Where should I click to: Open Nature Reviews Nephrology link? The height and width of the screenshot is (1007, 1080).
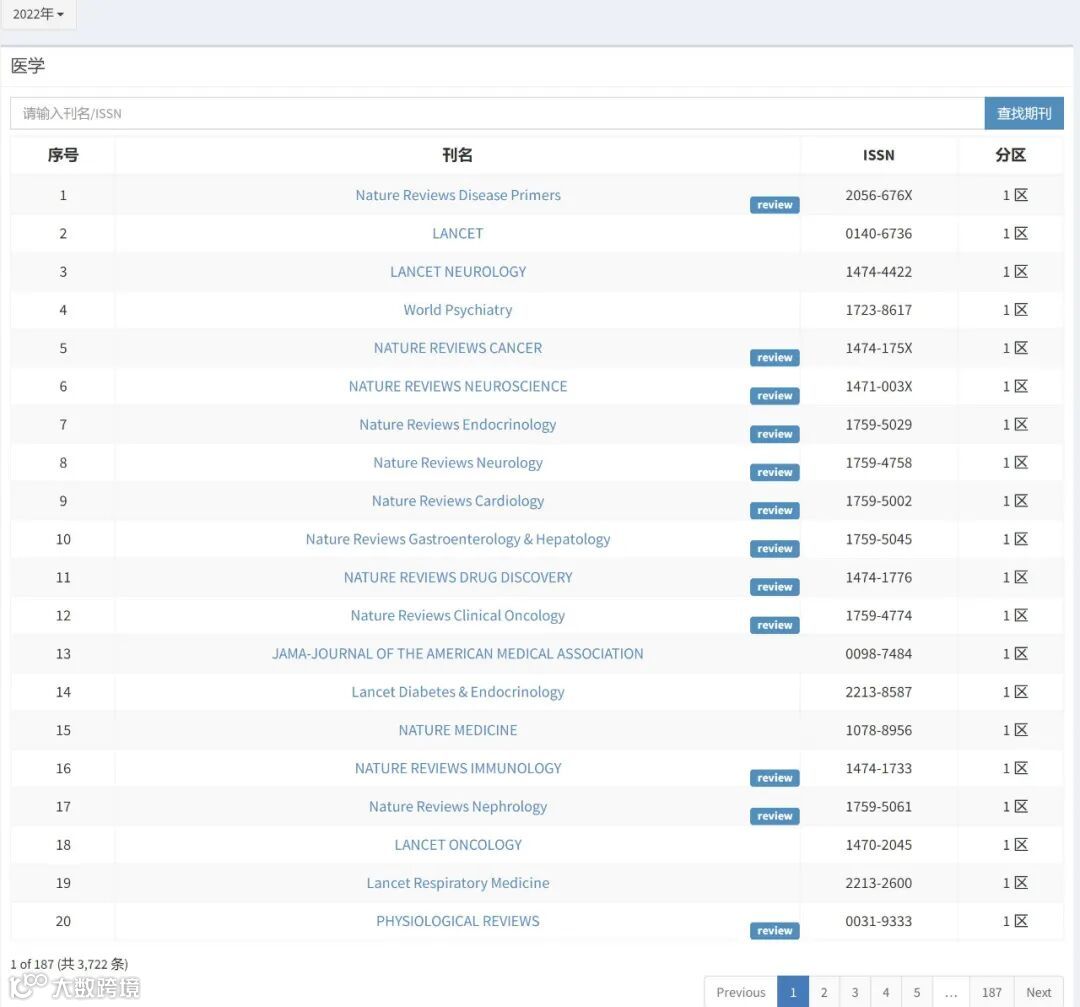coord(457,807)
